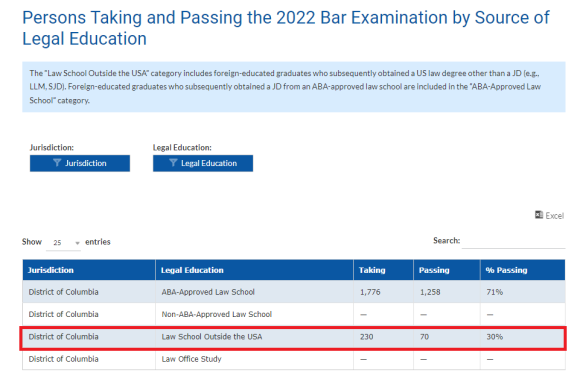Image resolution: width=580 pixels, height=381 pixels.
Task: Open the Jurisdiction filter button
Action: pyautogui.click(x=80, y=163)
